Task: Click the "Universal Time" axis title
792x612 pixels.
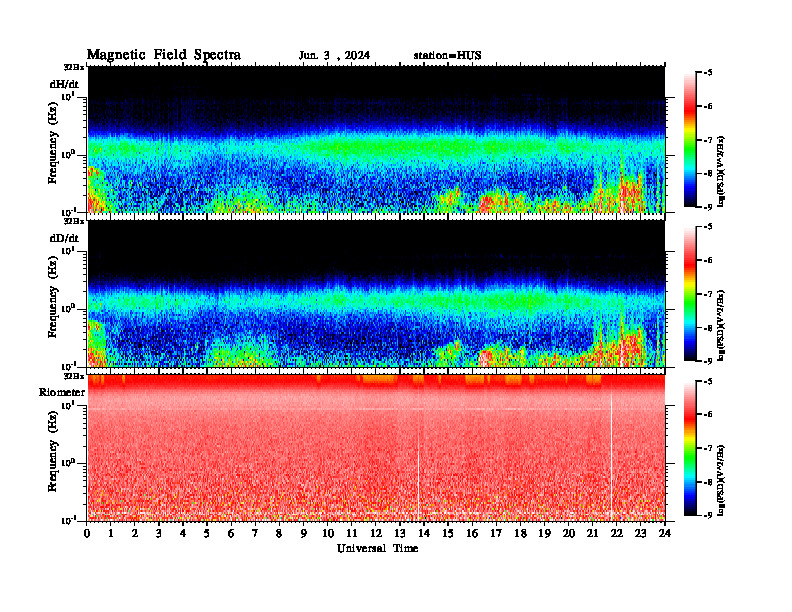Action: tap(377, 548)
